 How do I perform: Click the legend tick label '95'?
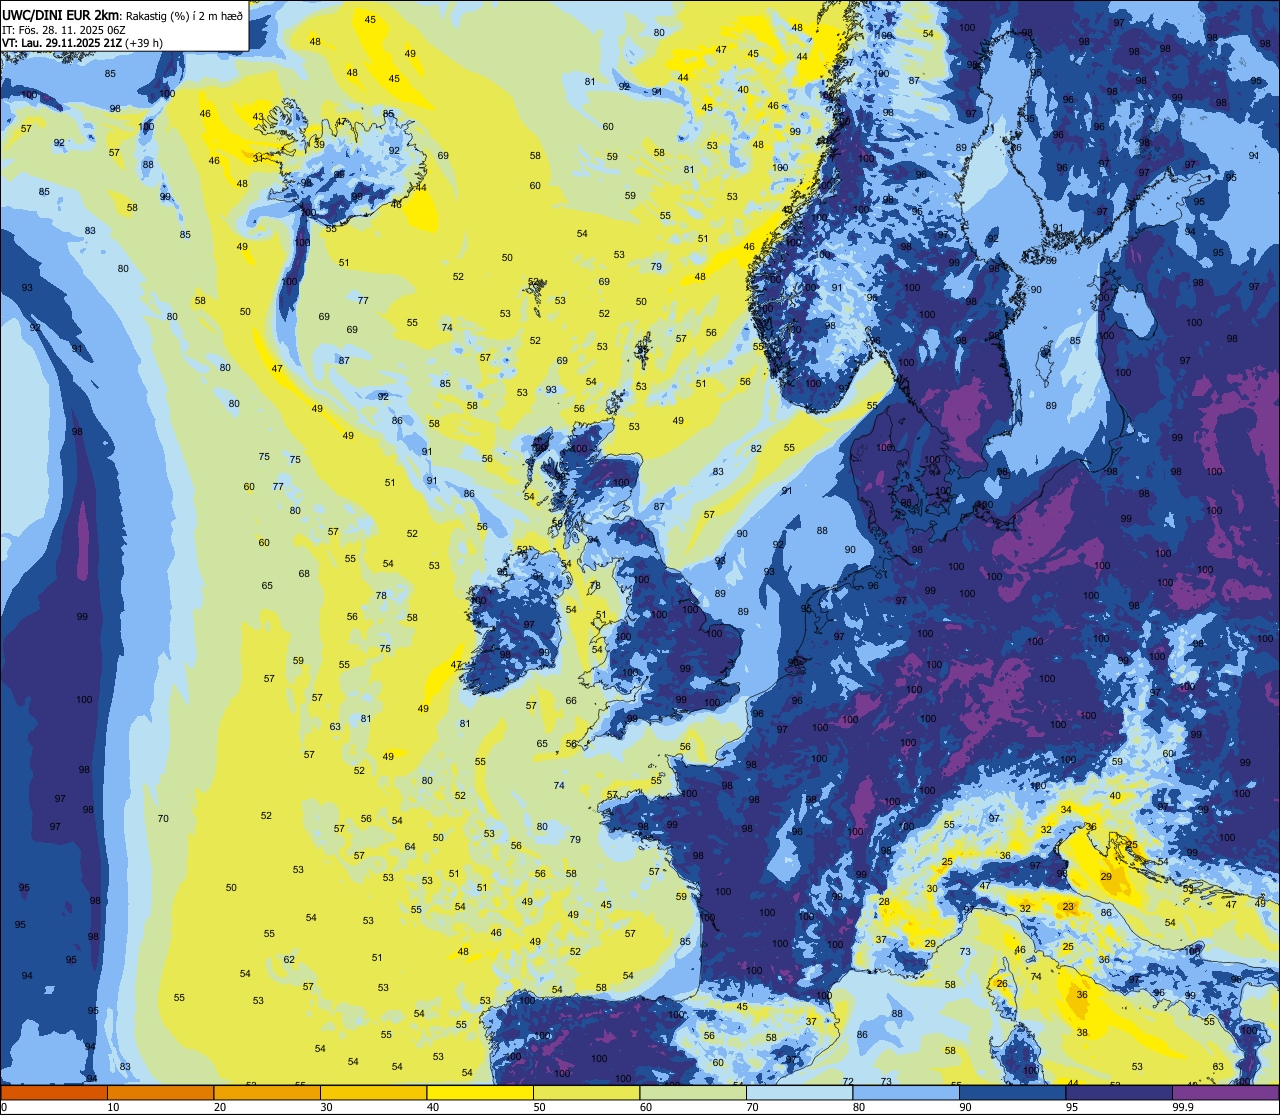1072,1107
